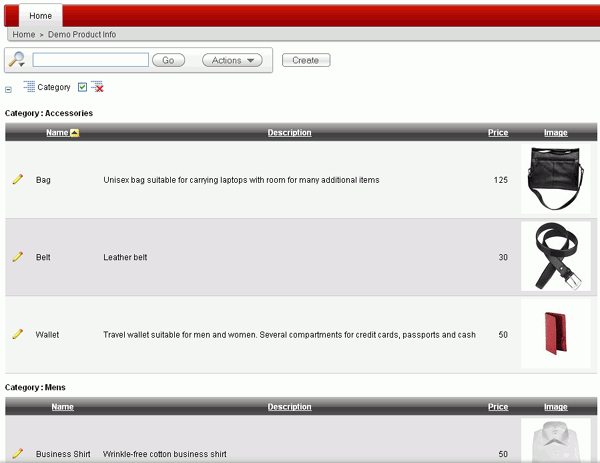Click the Business Shirt name cell
600x463 pixels.
click(x=63, y=454)
